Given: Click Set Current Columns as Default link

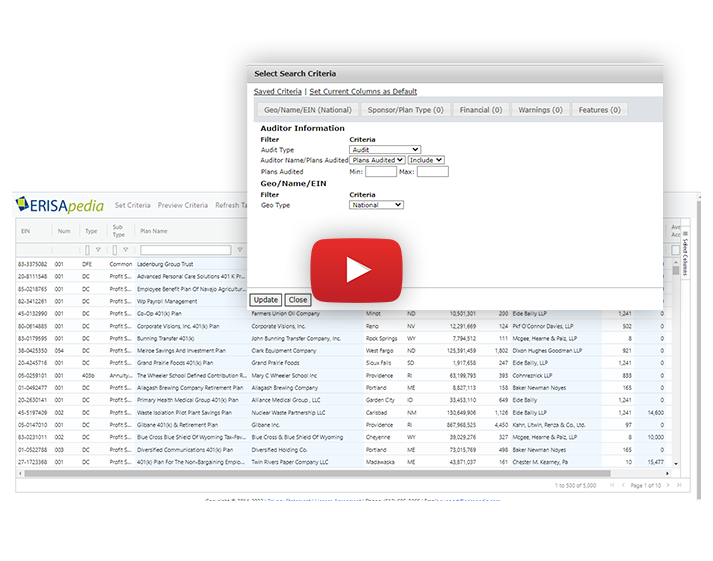Looking at the screenshot, I should pyautogui.click(x=363, y=91).
